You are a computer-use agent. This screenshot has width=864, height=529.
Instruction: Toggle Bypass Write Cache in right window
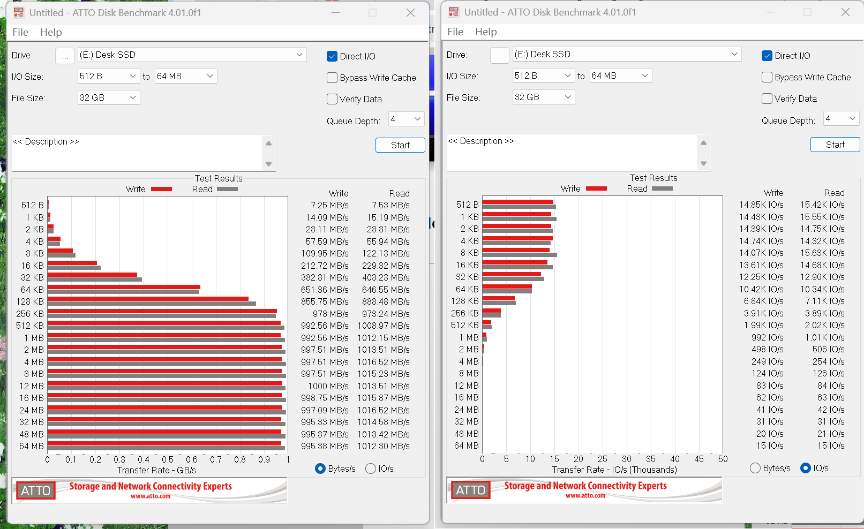(766, 77)
